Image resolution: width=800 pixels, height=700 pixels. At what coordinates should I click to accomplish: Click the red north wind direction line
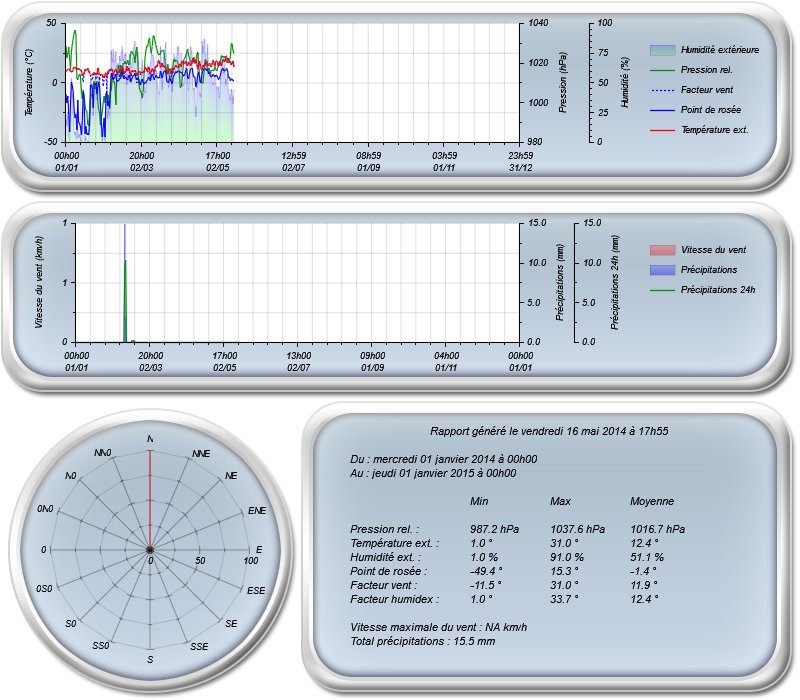150,500
